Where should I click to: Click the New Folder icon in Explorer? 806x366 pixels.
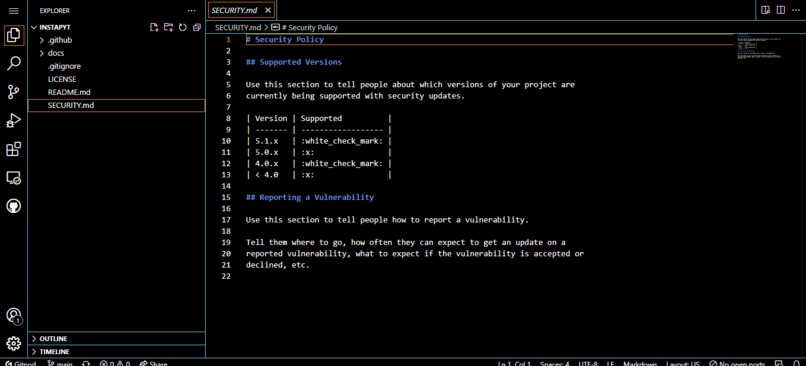click(168, 27)
